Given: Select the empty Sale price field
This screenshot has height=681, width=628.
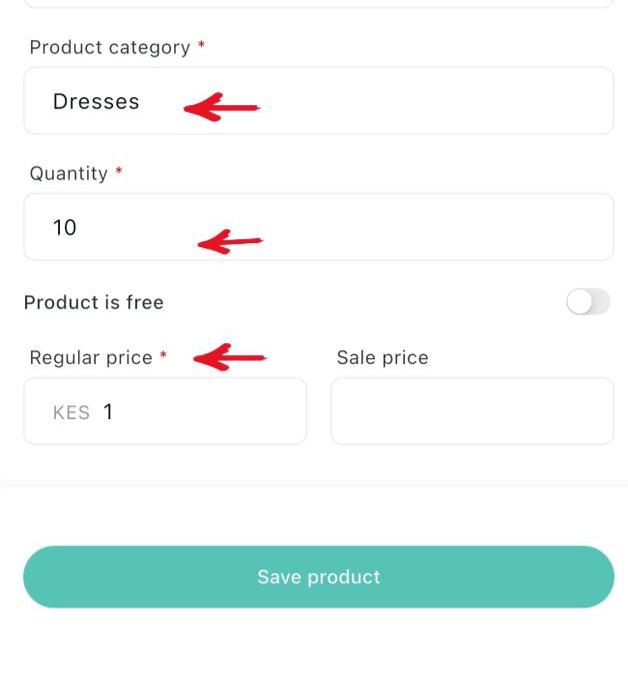Looking at the screenshot, I should (472, 411).
